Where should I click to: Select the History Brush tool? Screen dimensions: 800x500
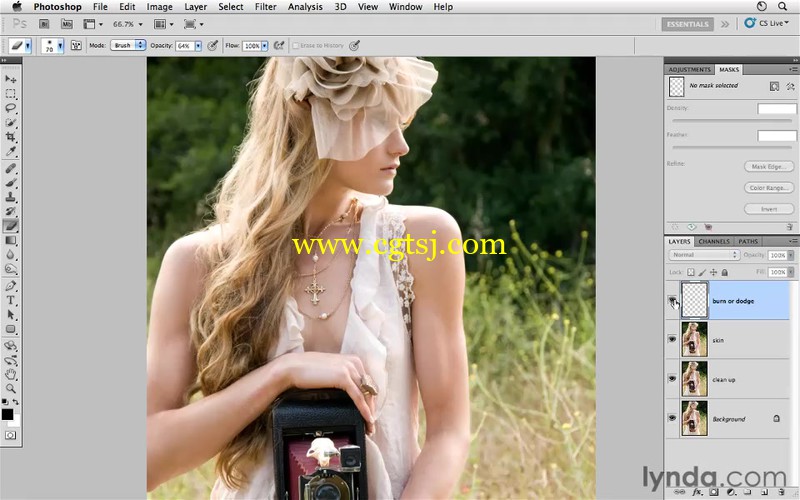coord(11,211)
